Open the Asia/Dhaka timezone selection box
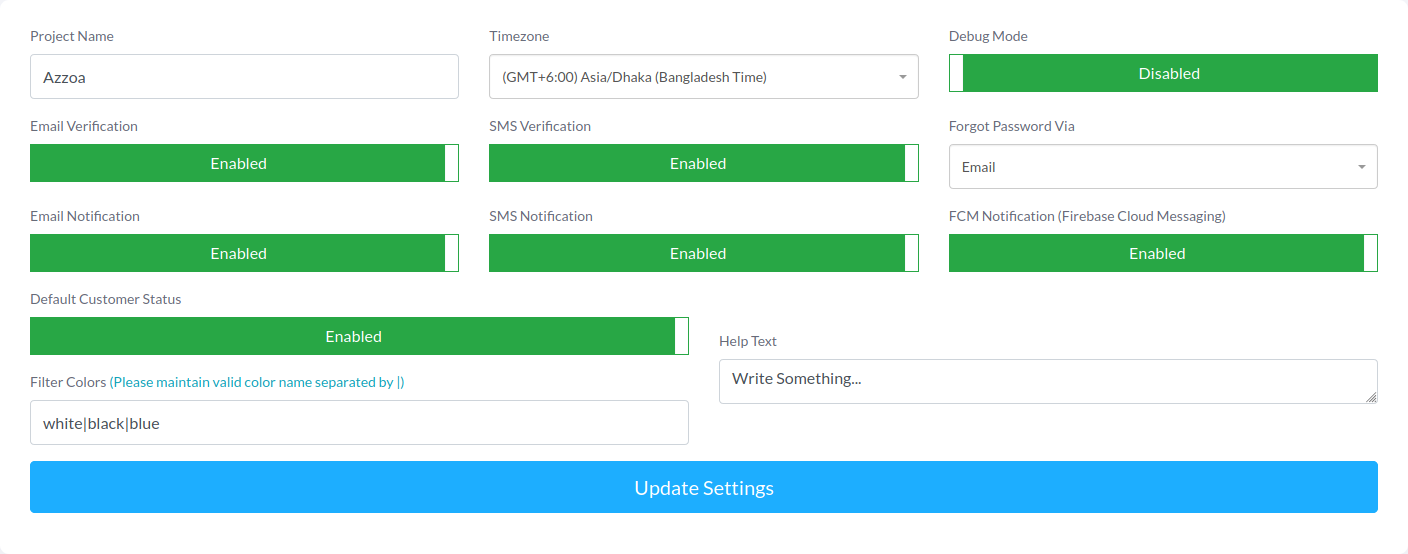 pos(690,77)
